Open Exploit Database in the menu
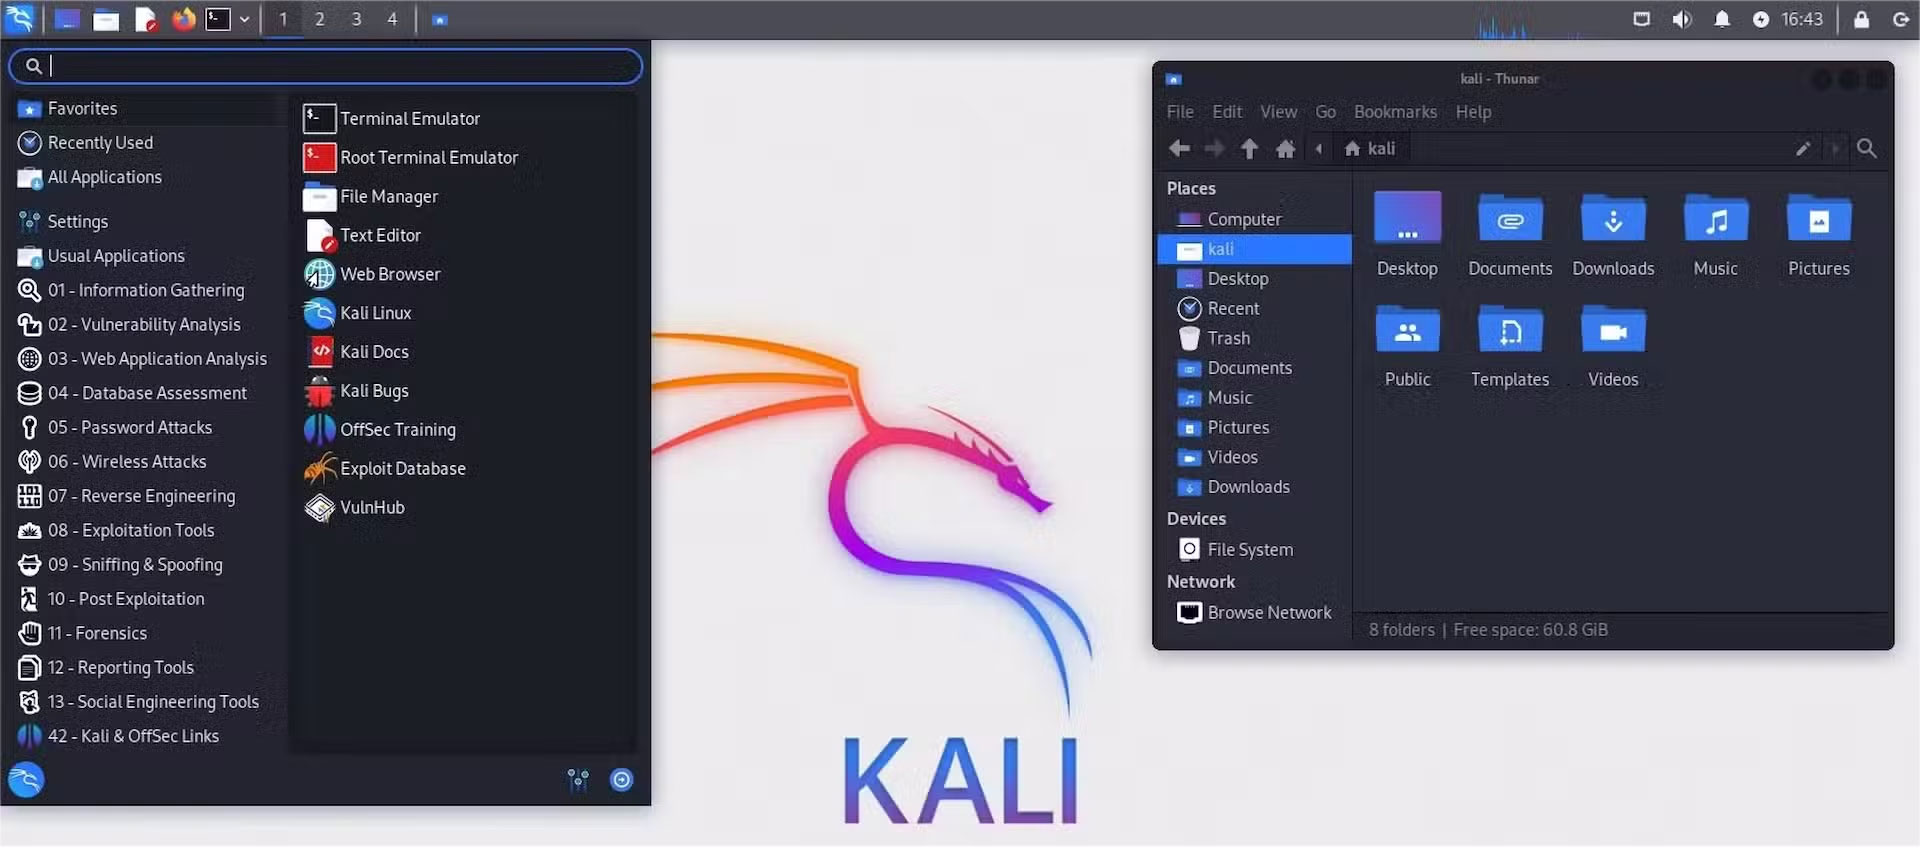This screenshot has width=1920, height=849. pos(402,469)
